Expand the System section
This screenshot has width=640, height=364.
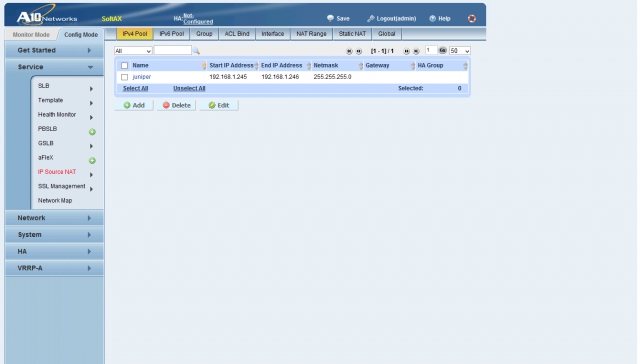coord(54,235)
